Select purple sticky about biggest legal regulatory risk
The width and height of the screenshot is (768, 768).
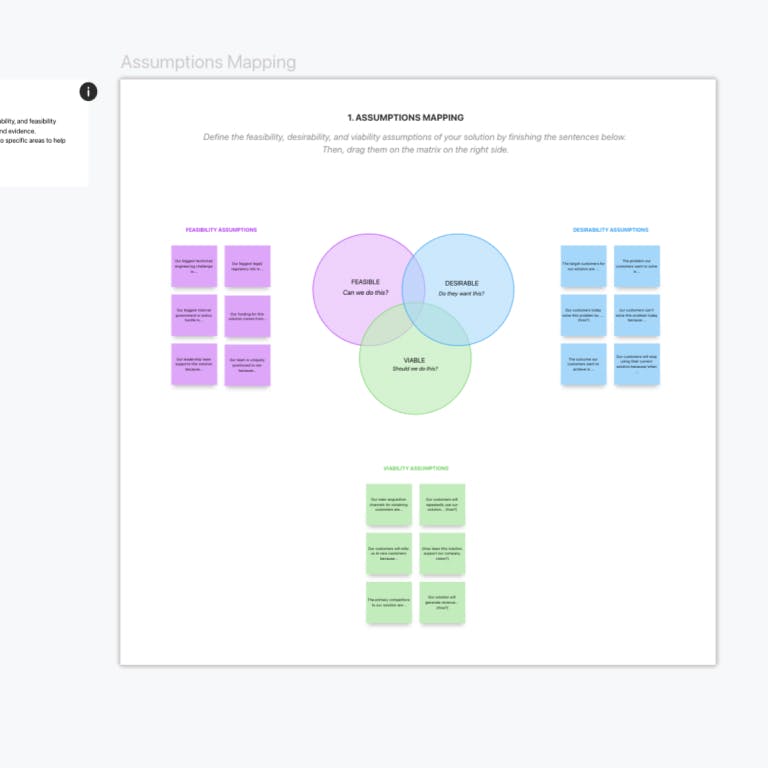point(247,266)
